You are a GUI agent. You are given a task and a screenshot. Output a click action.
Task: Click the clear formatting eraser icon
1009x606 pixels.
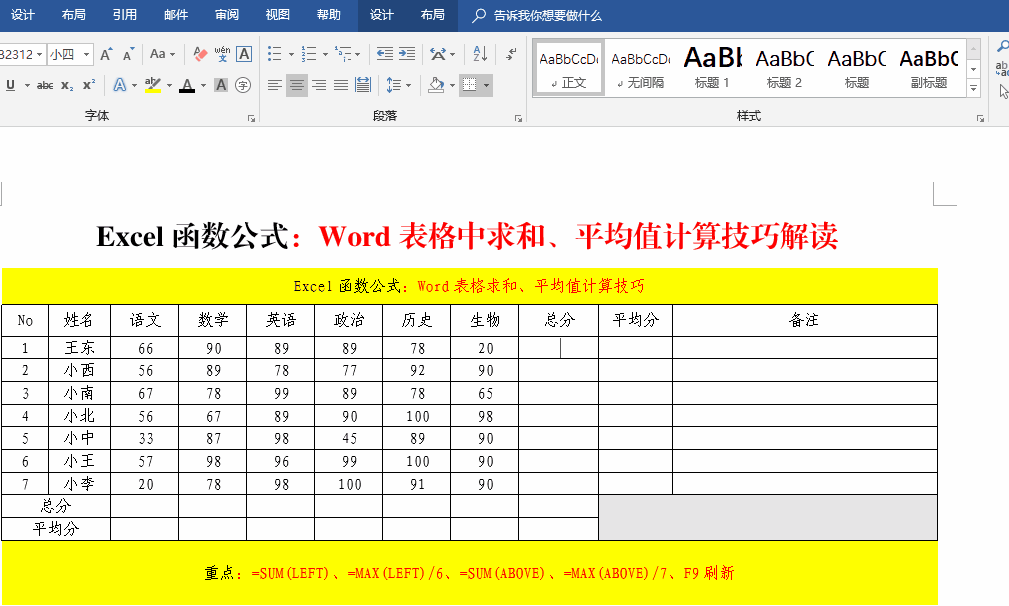click(x=199, y=54)
